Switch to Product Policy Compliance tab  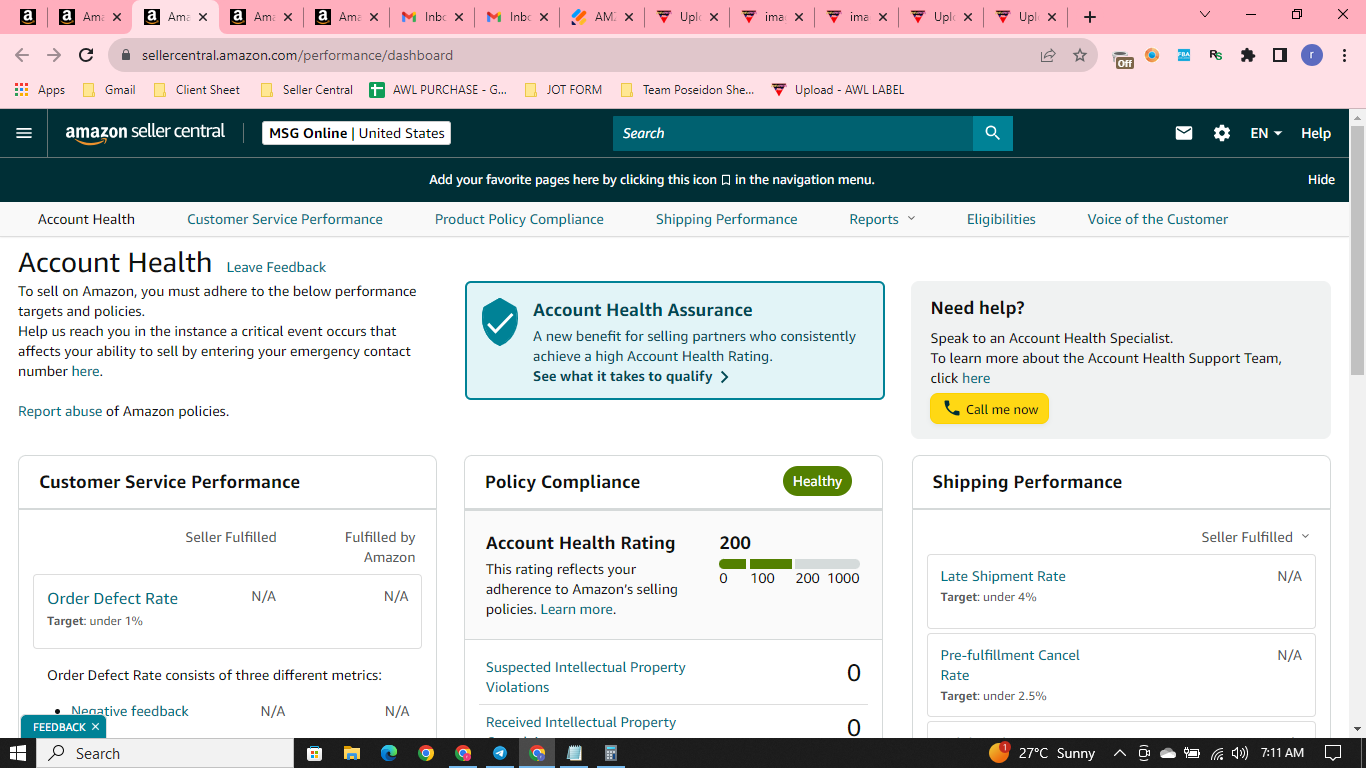tap(519, 219)
